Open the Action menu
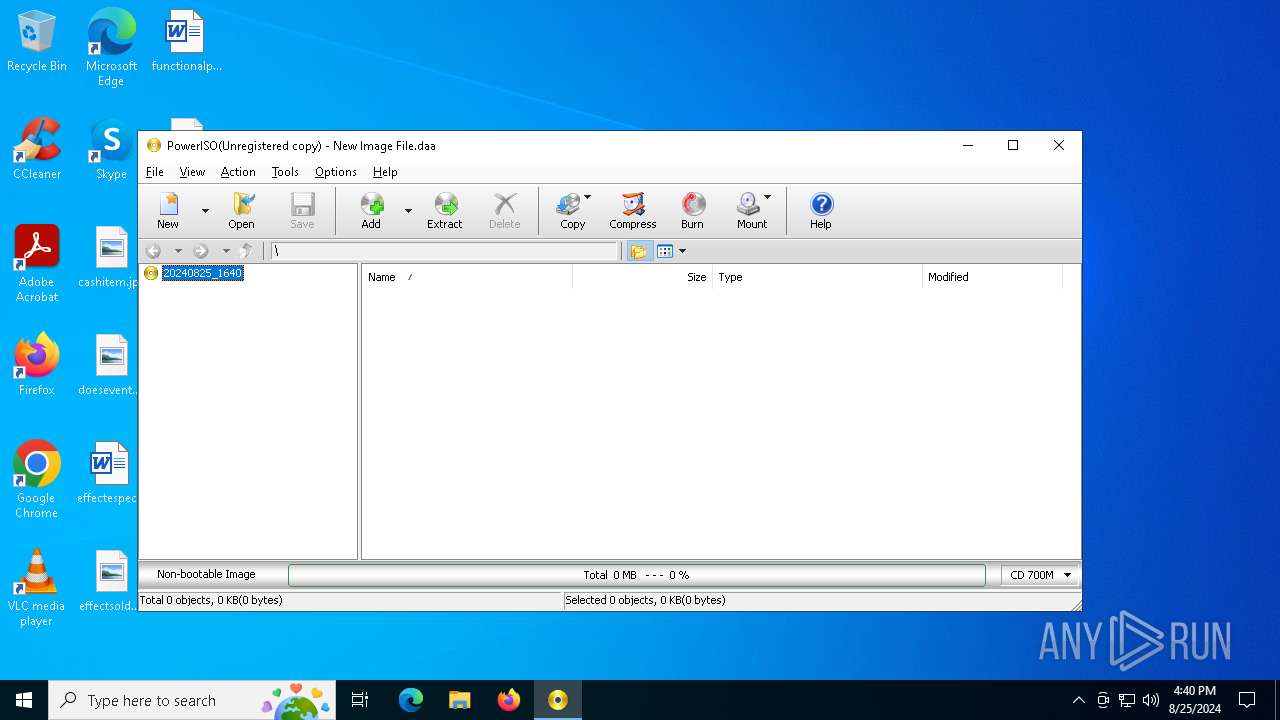This screenshot has height=720, width=1280. (x=238, y=172)
